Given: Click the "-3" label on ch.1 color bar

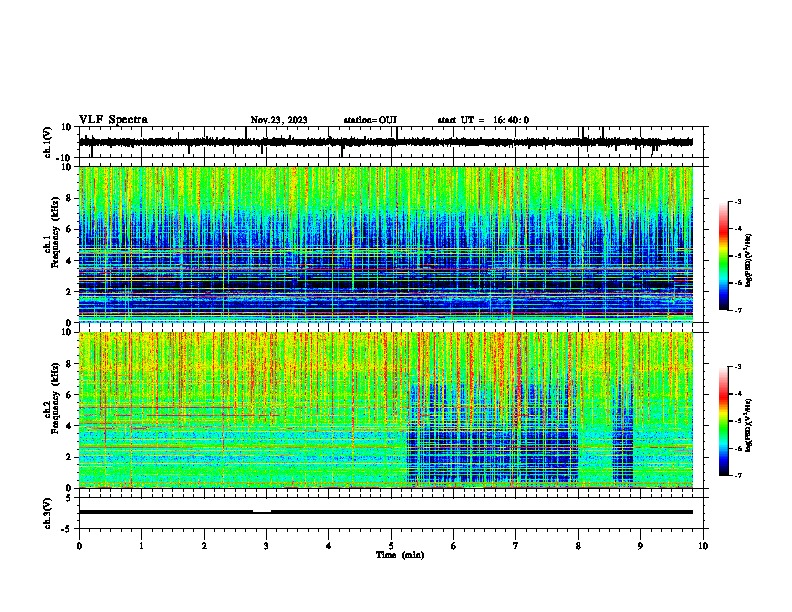Looking at the screenshot, I should pyautogui.click(x=738, y=201).
